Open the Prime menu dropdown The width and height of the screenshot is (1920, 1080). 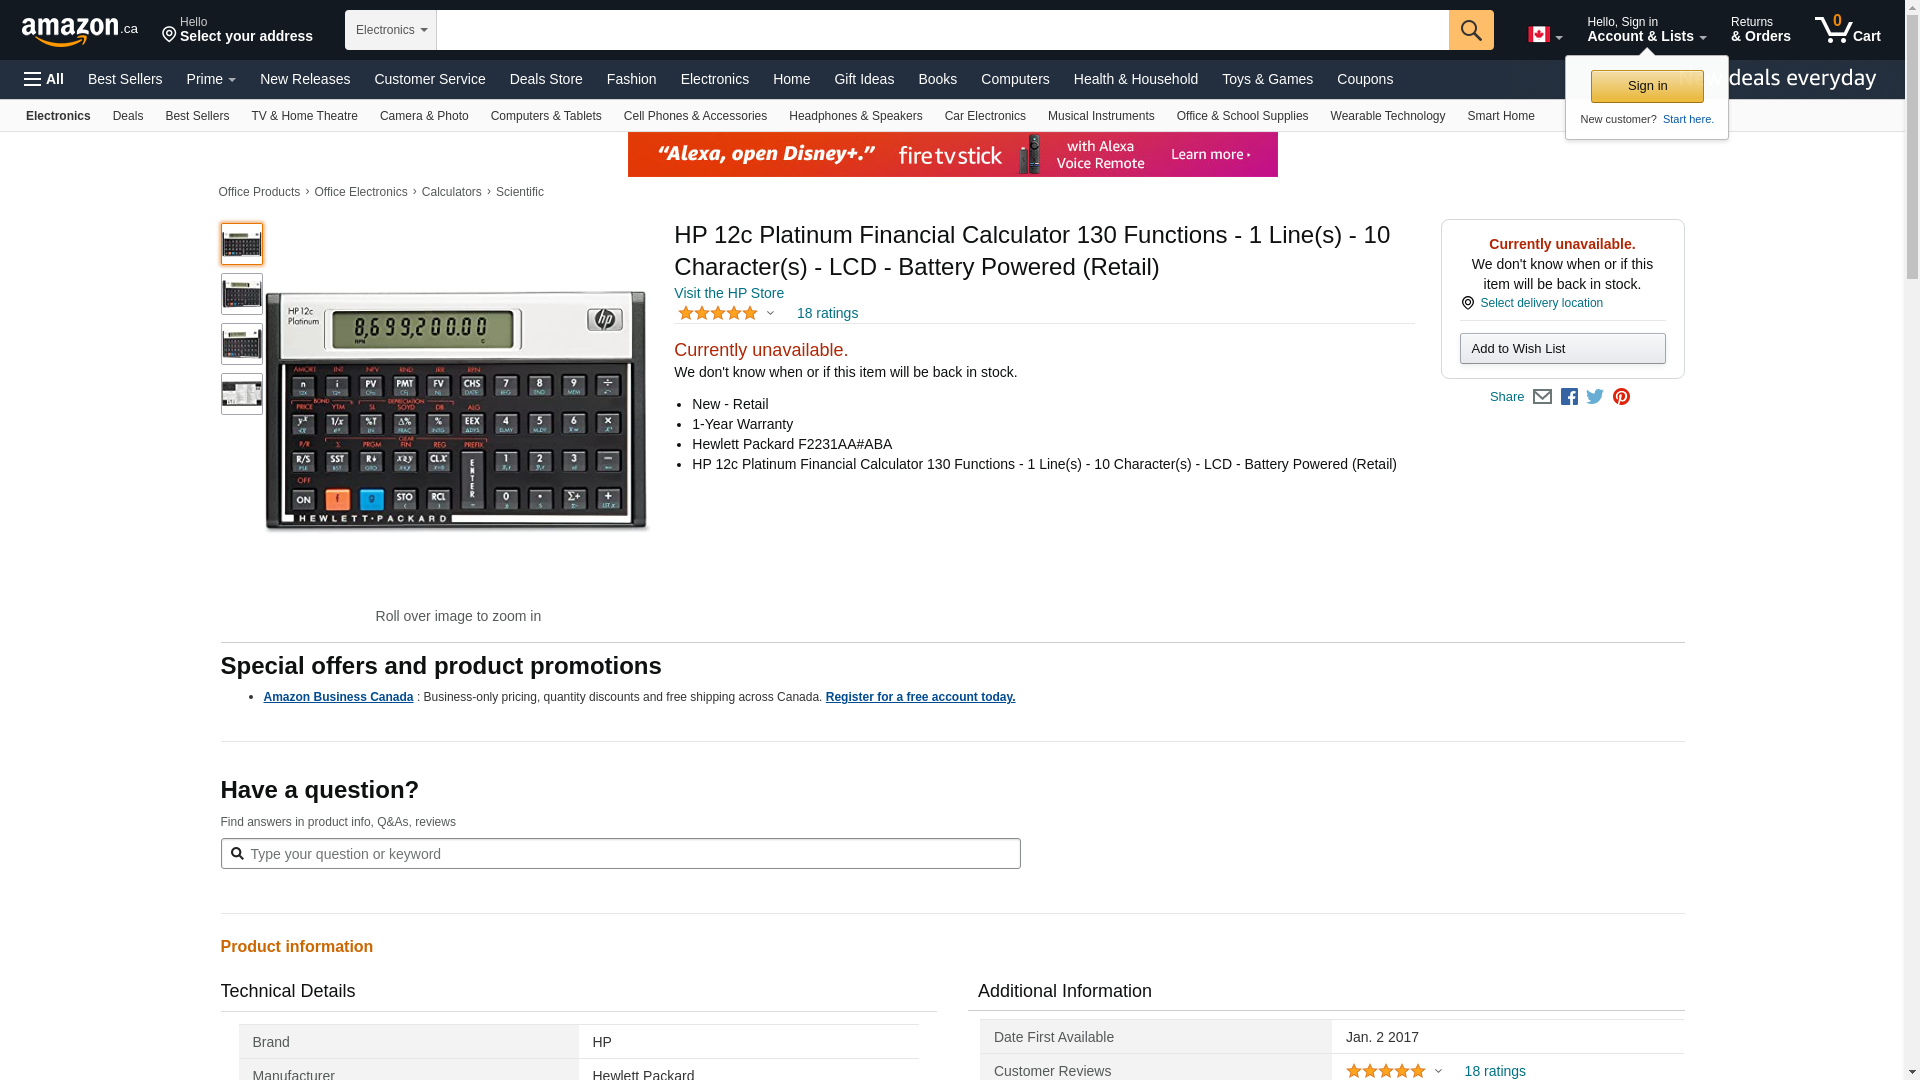(x=211, y=79)
